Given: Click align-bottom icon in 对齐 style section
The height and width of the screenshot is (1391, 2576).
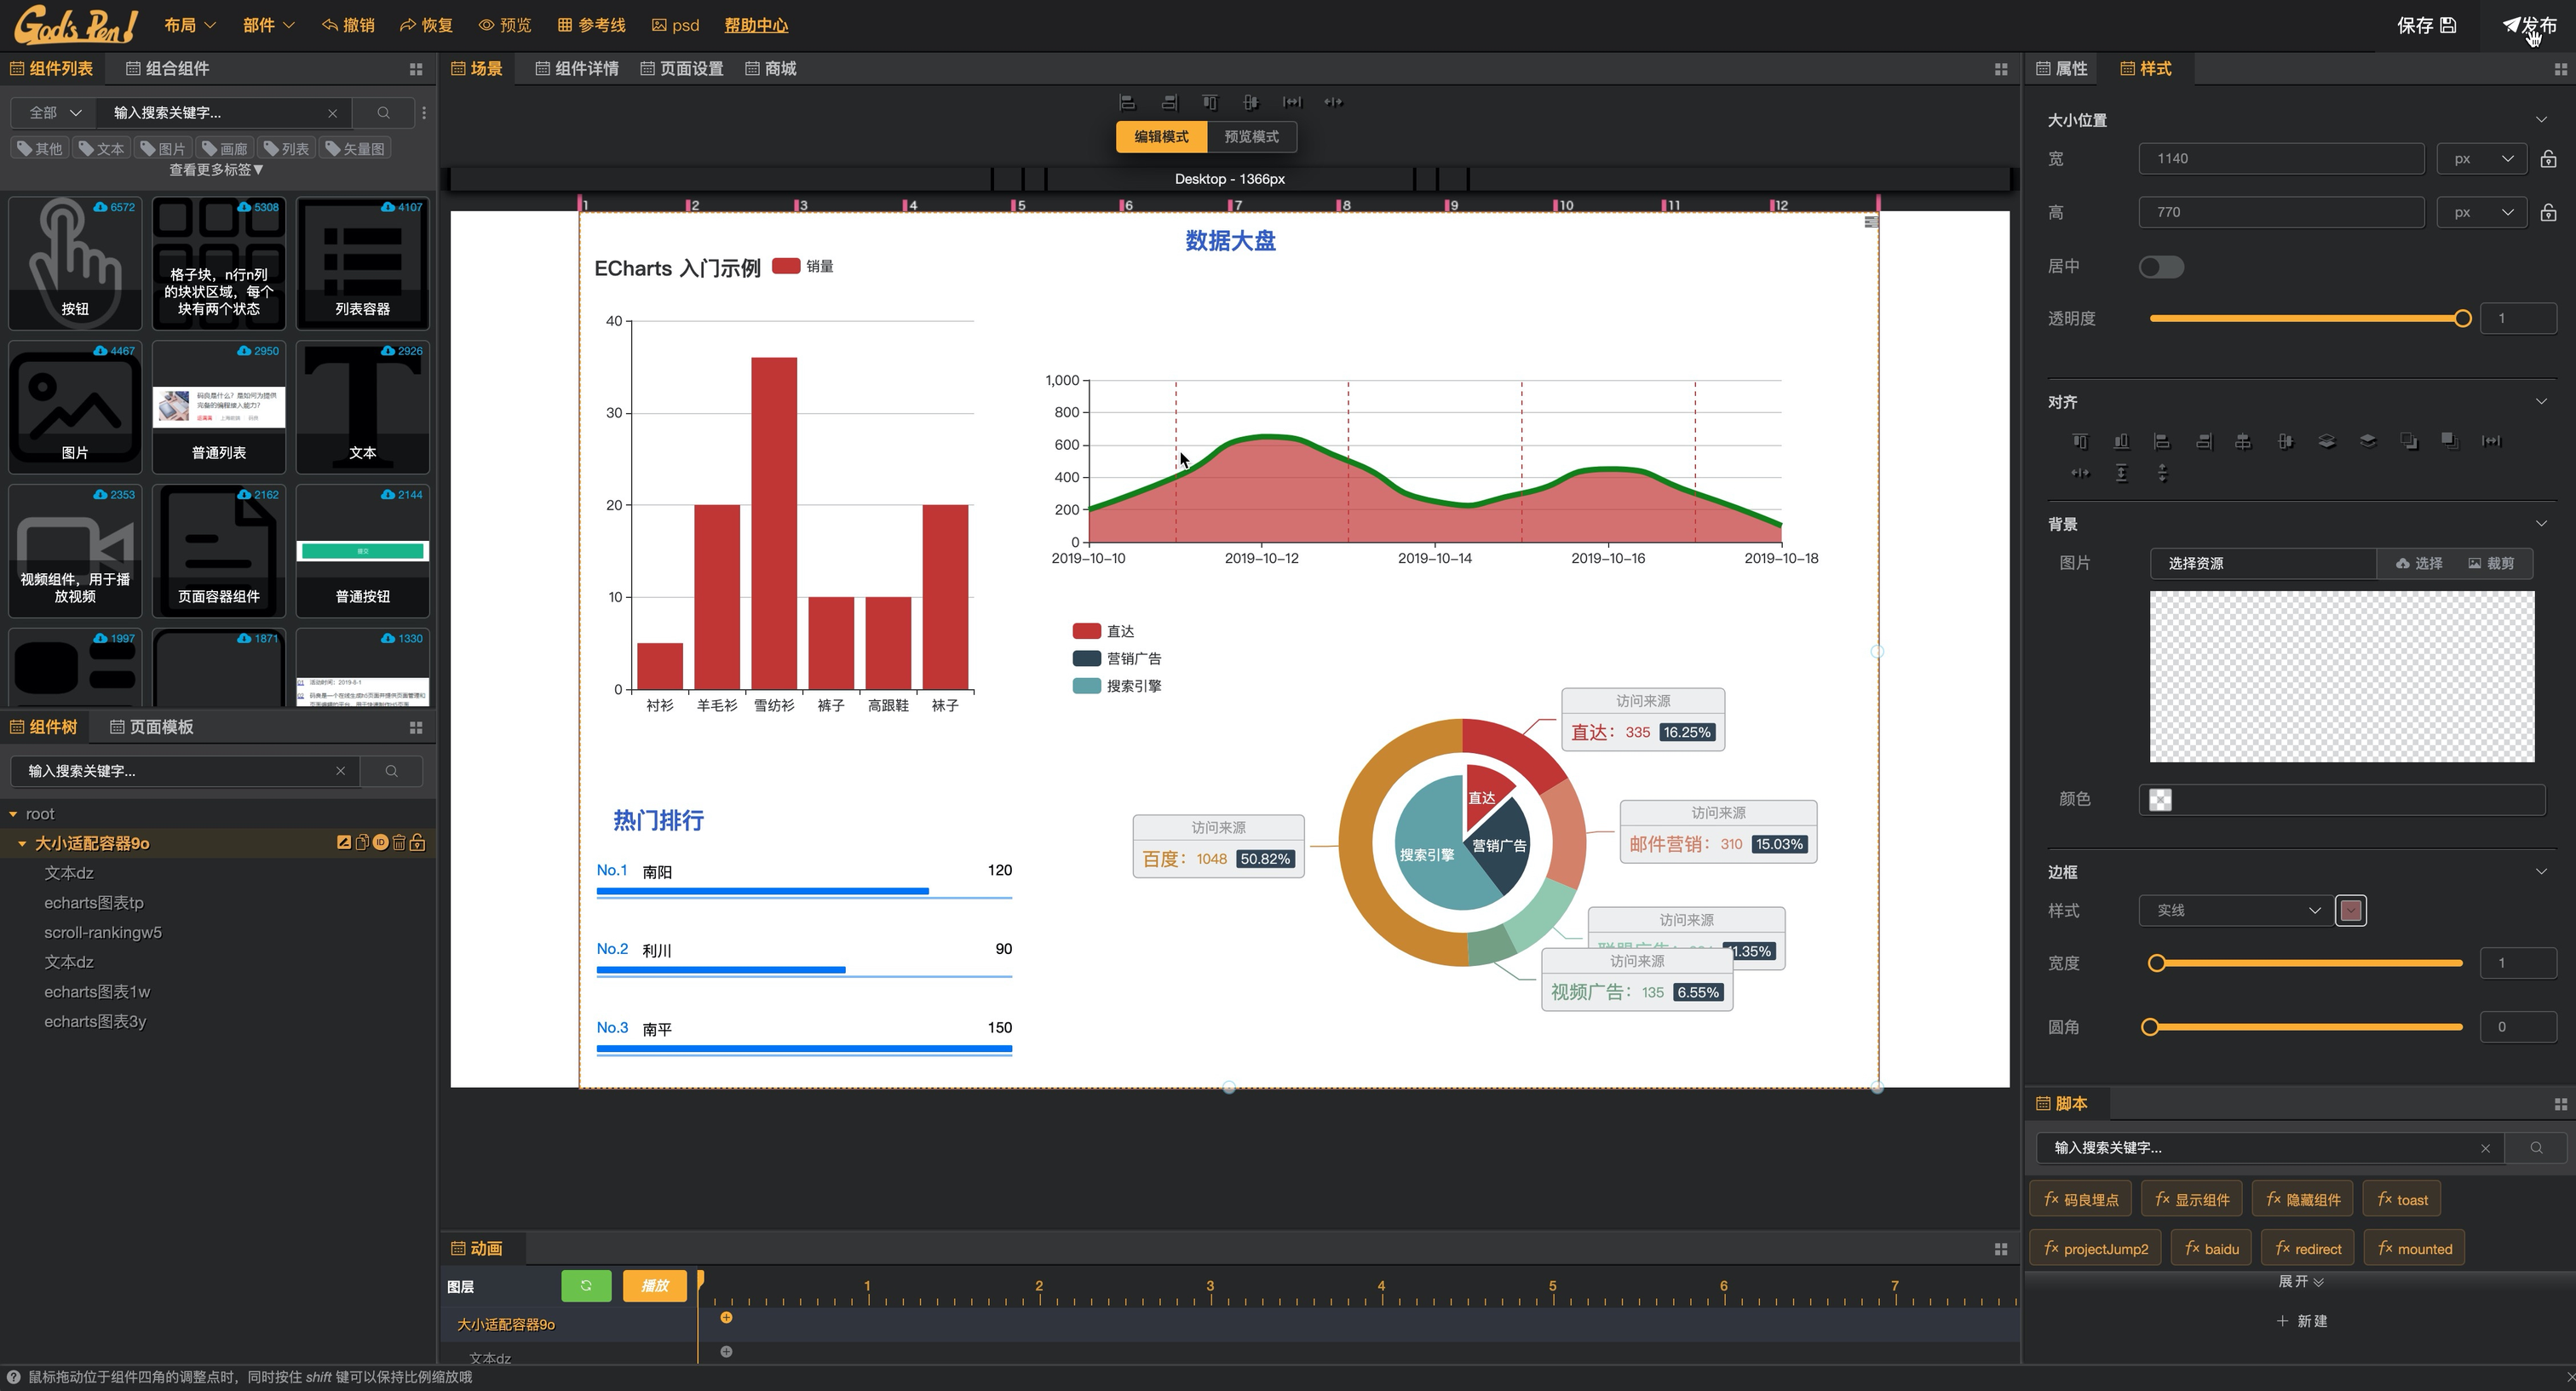Looking at the screenshot, I should tap(2121, 441).
